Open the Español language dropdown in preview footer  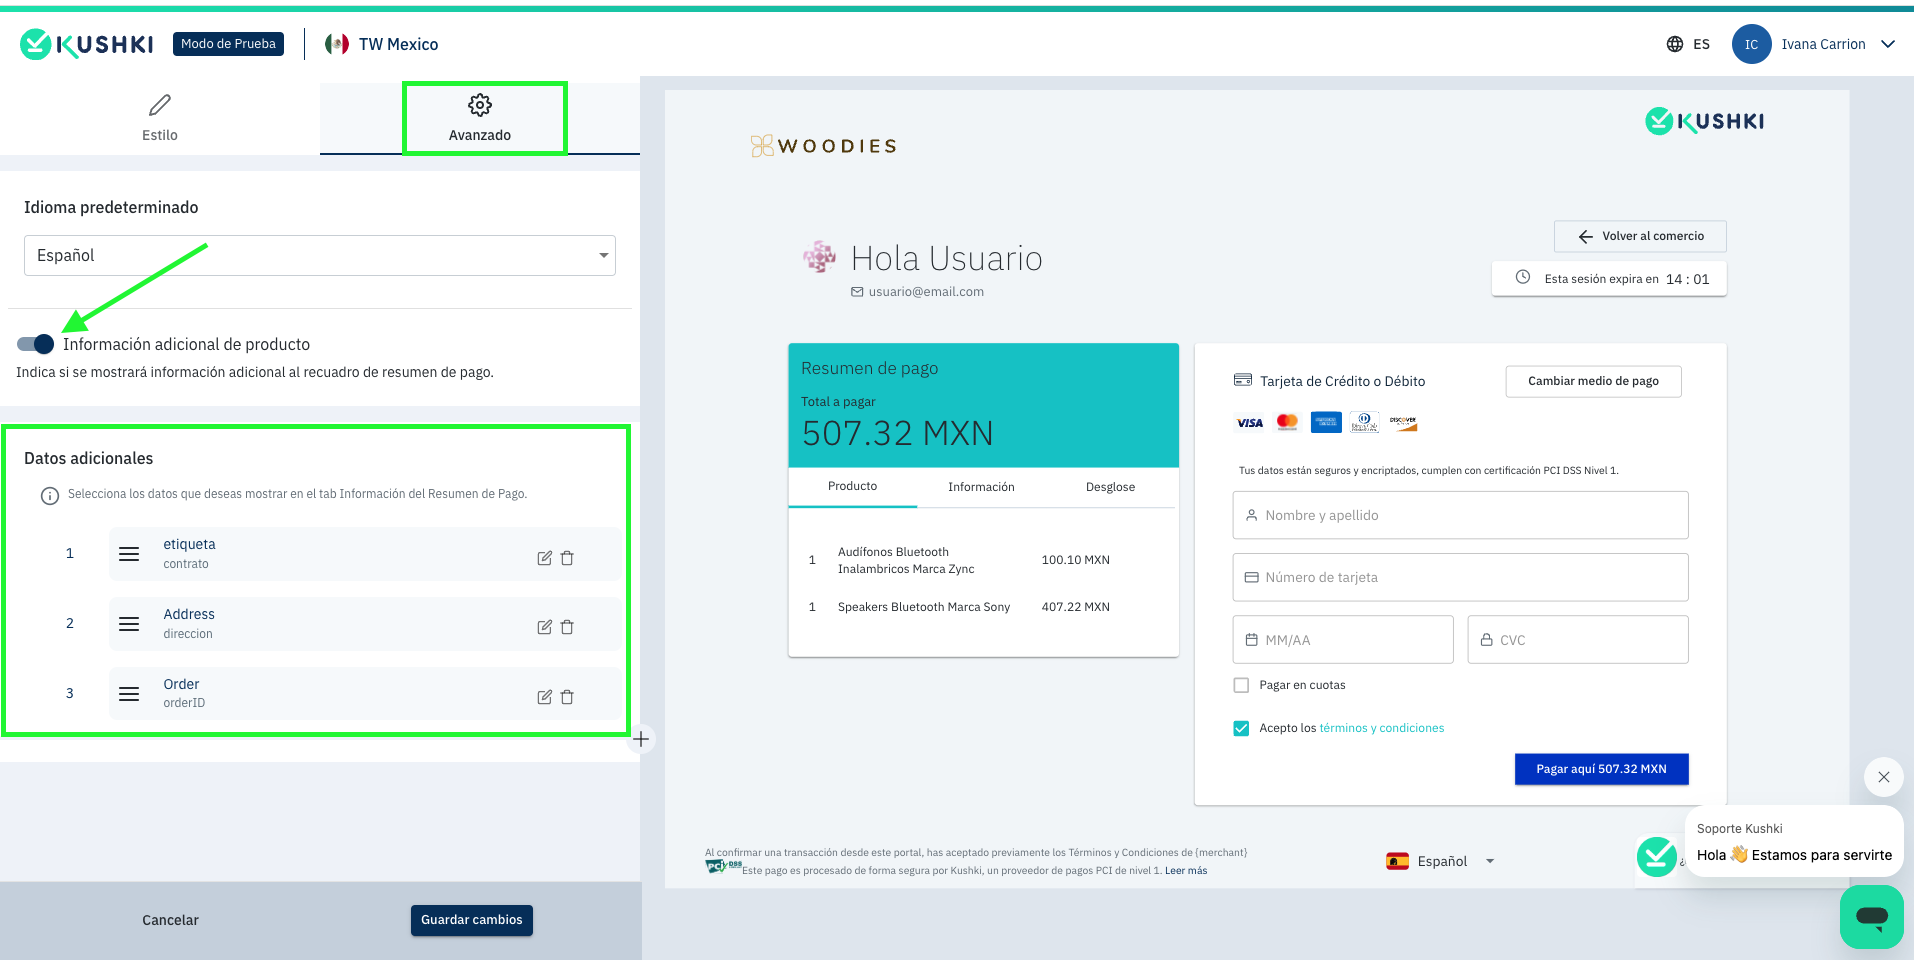(1441, 861)
